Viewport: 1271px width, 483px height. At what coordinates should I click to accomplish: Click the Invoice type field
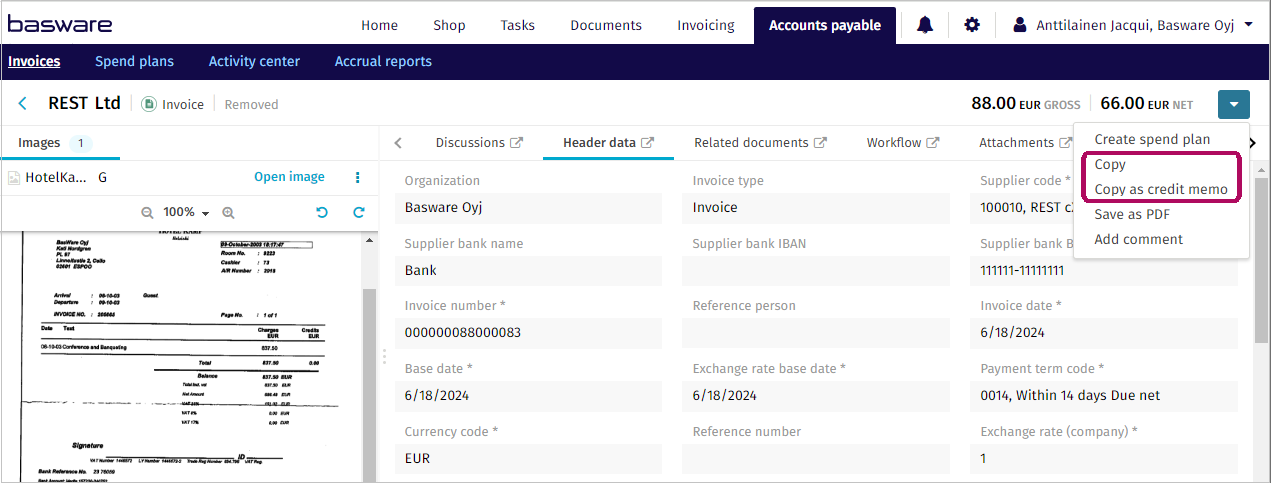pos(816,208)
